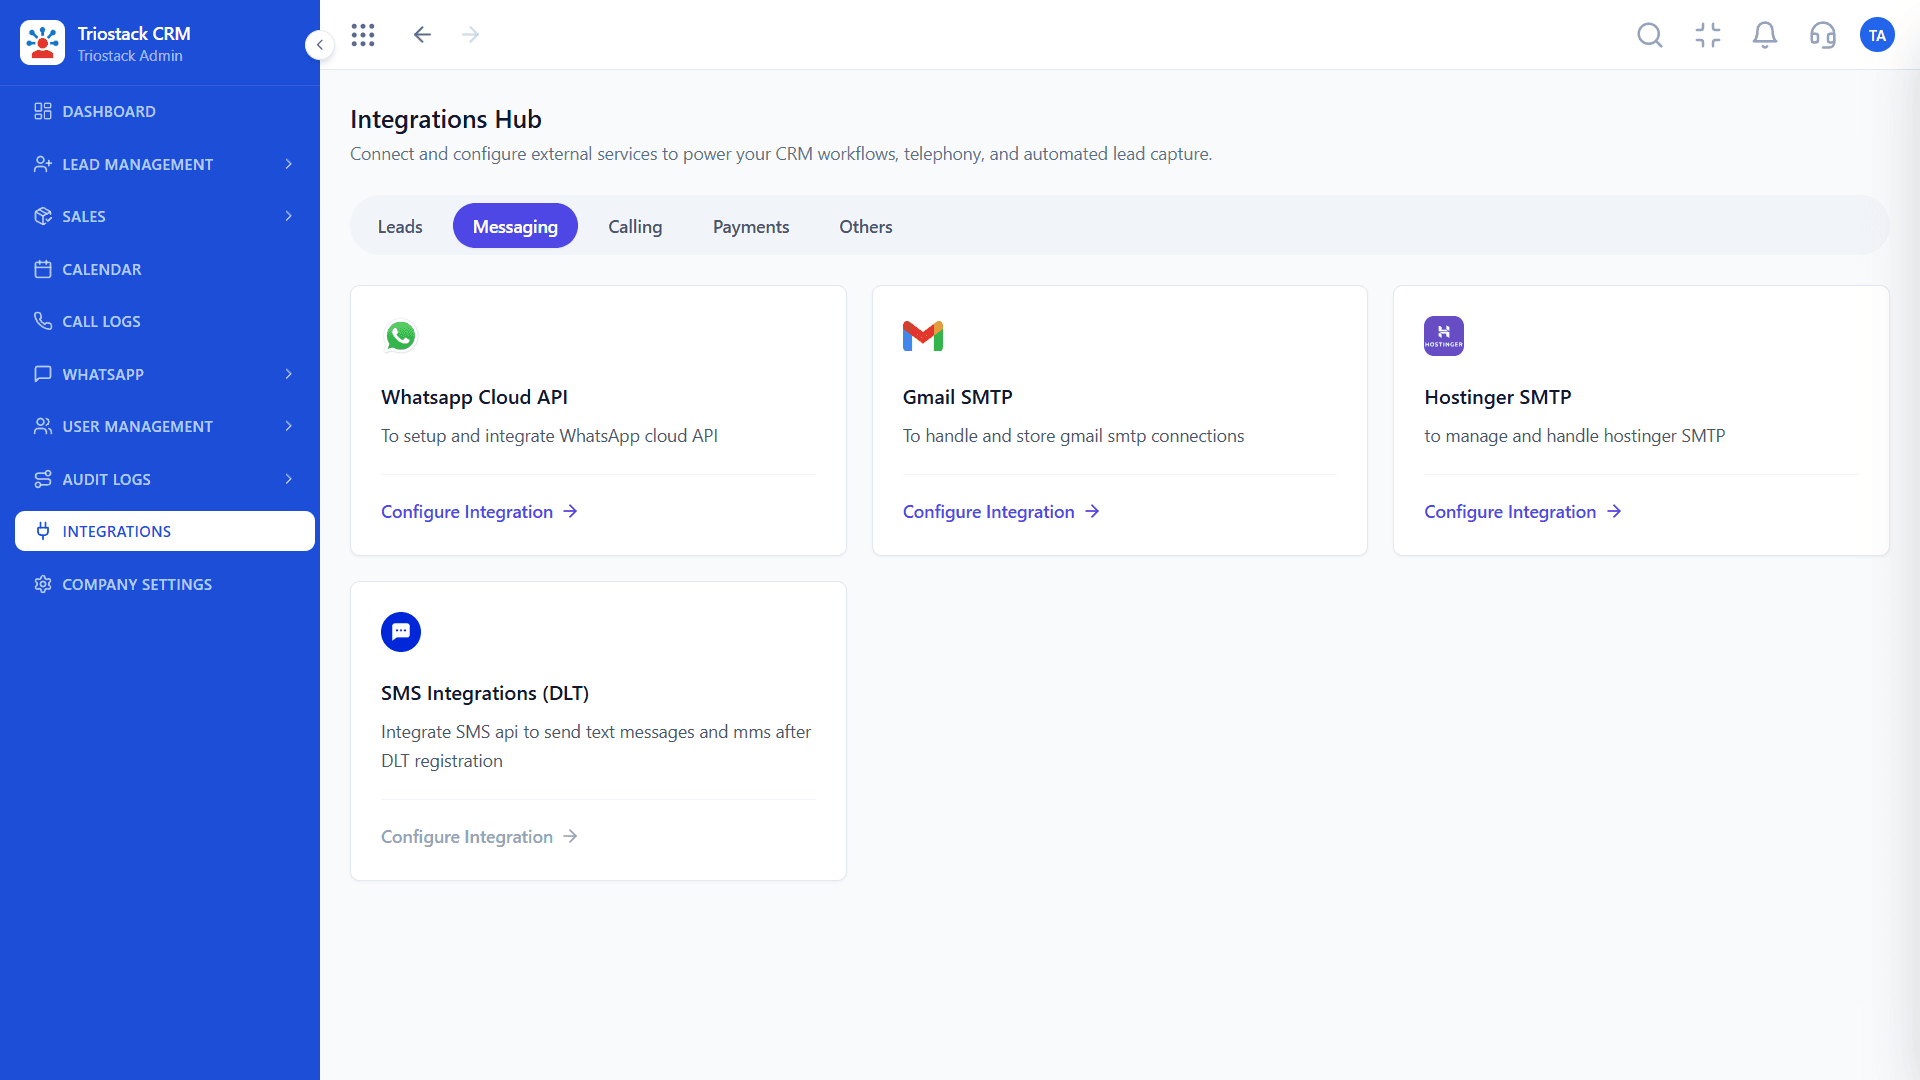The width and height of the screenshot is (1920, 1080).
Task: Click the Call Logs phone icon
Action: point(43,321)
